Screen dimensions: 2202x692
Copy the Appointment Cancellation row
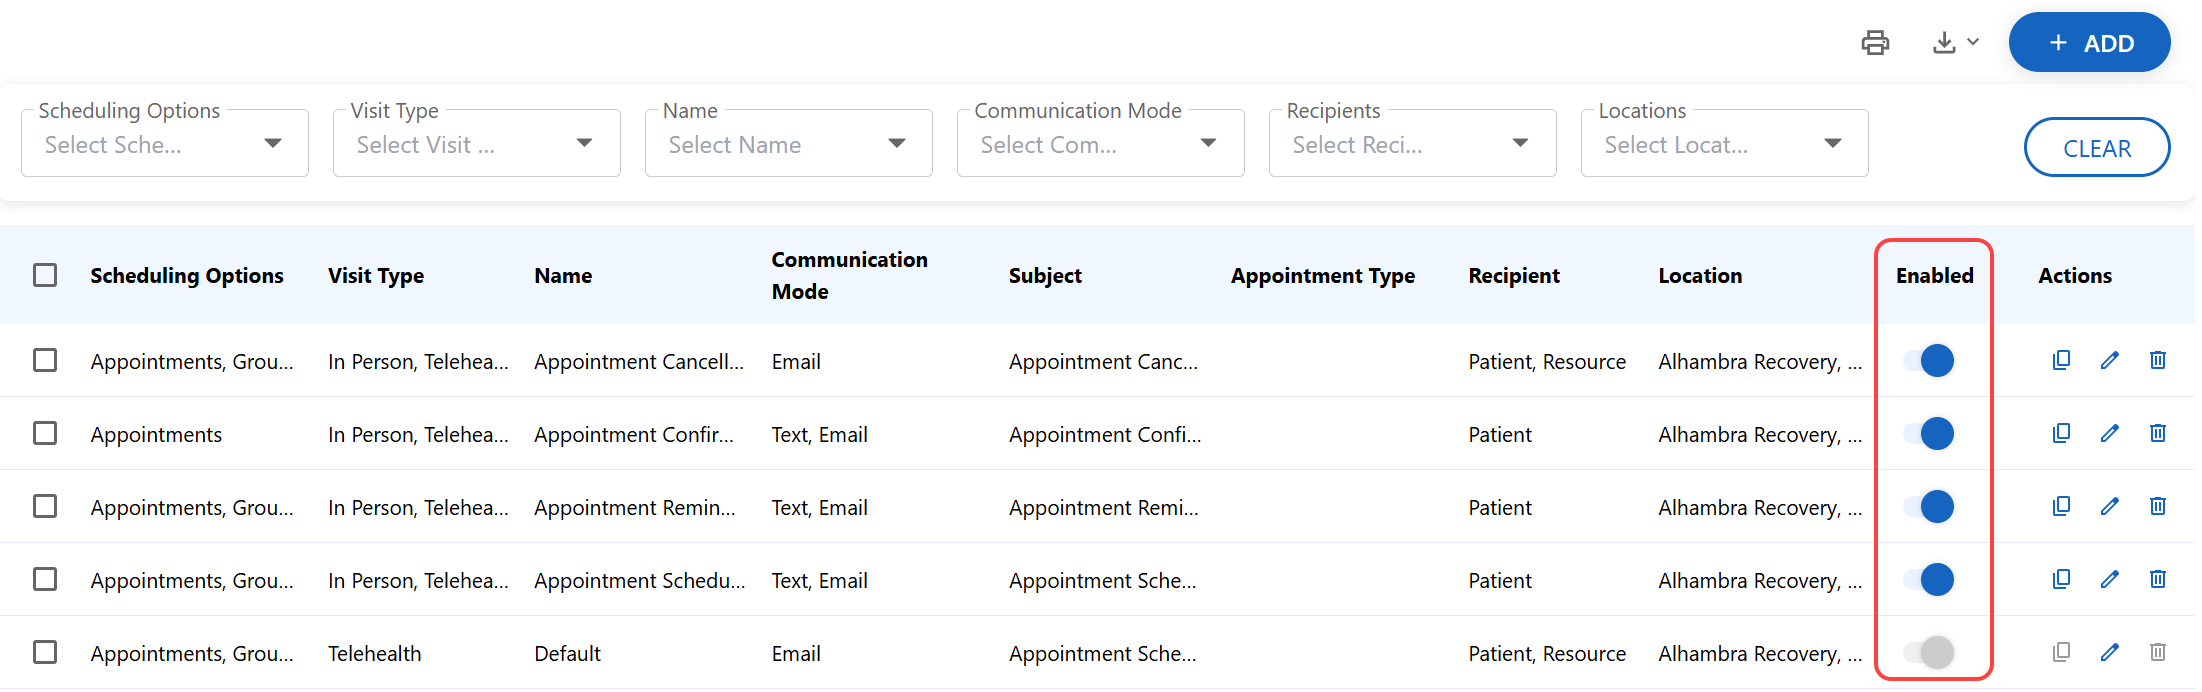[2061, 360]
